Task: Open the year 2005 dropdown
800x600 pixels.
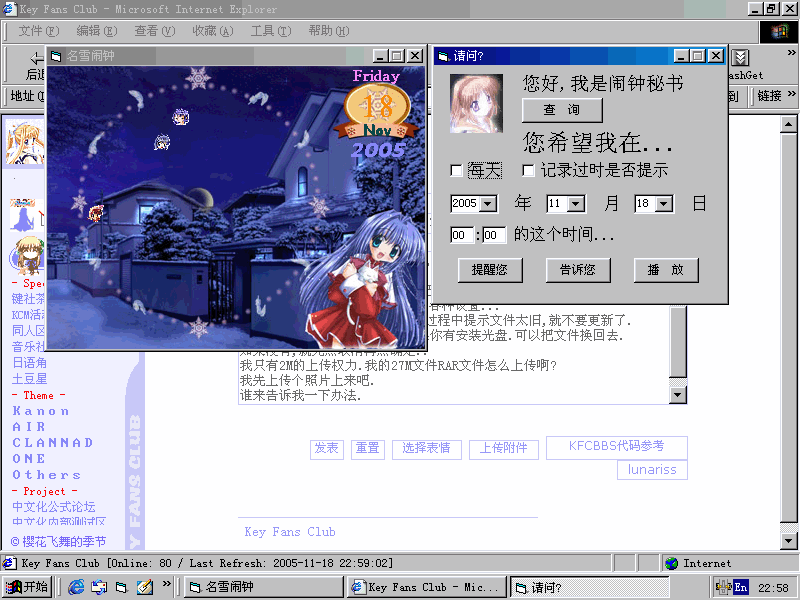Action: tap(488, 204)
